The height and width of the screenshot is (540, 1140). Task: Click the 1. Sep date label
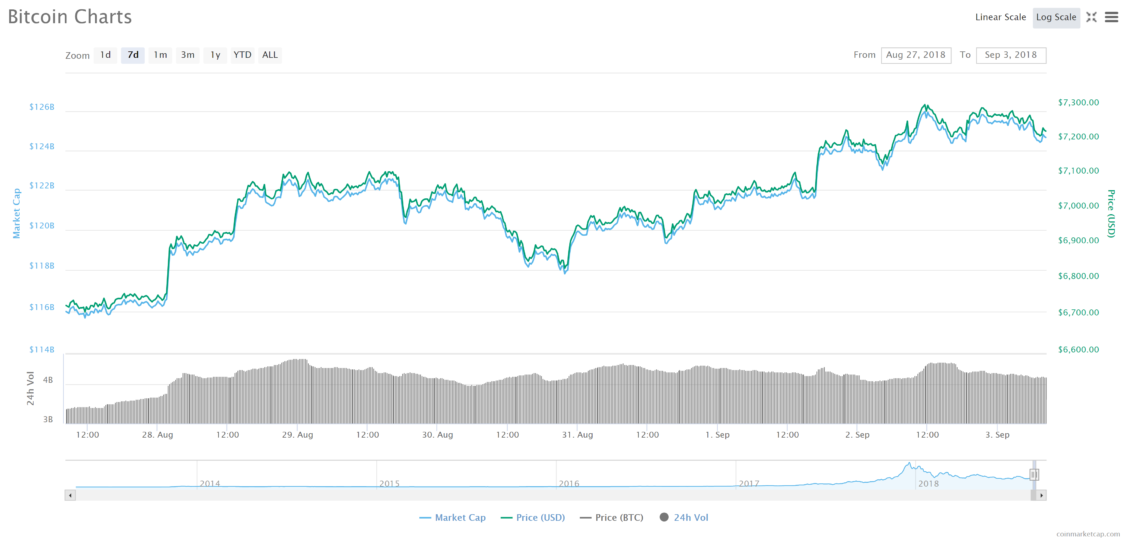[718, 435]
